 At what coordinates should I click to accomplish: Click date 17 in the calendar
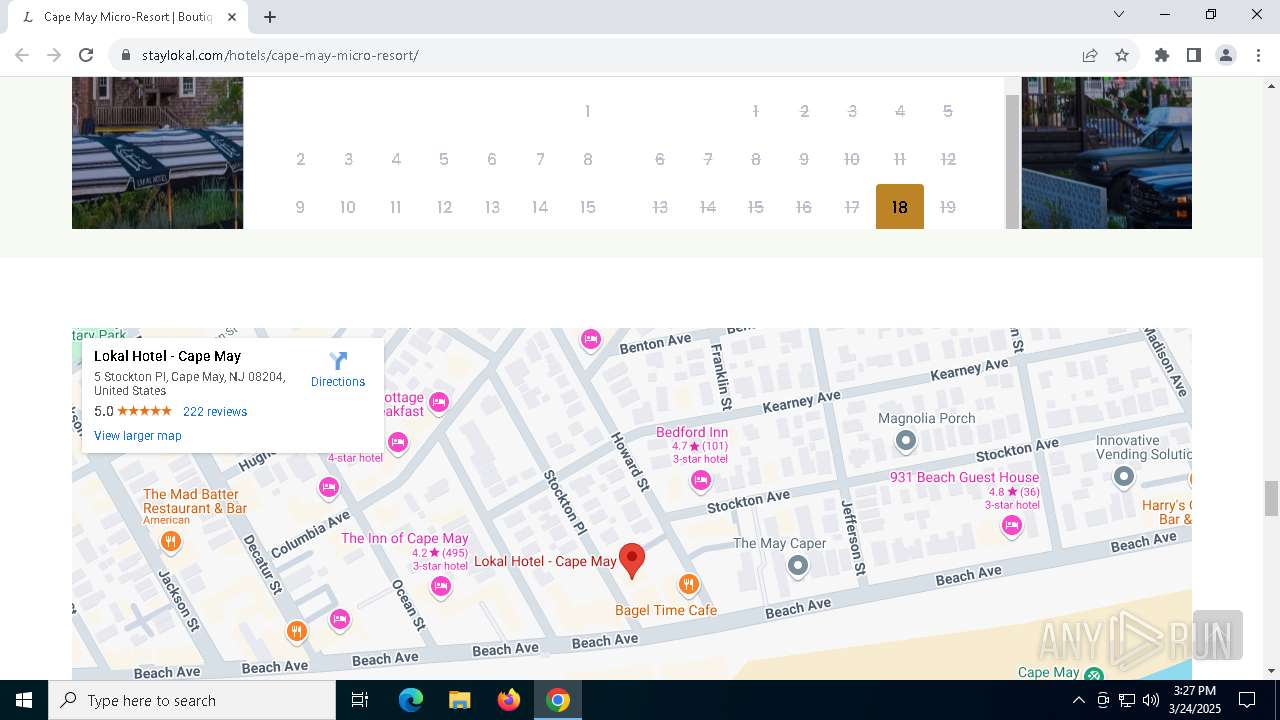coord(852,207)
